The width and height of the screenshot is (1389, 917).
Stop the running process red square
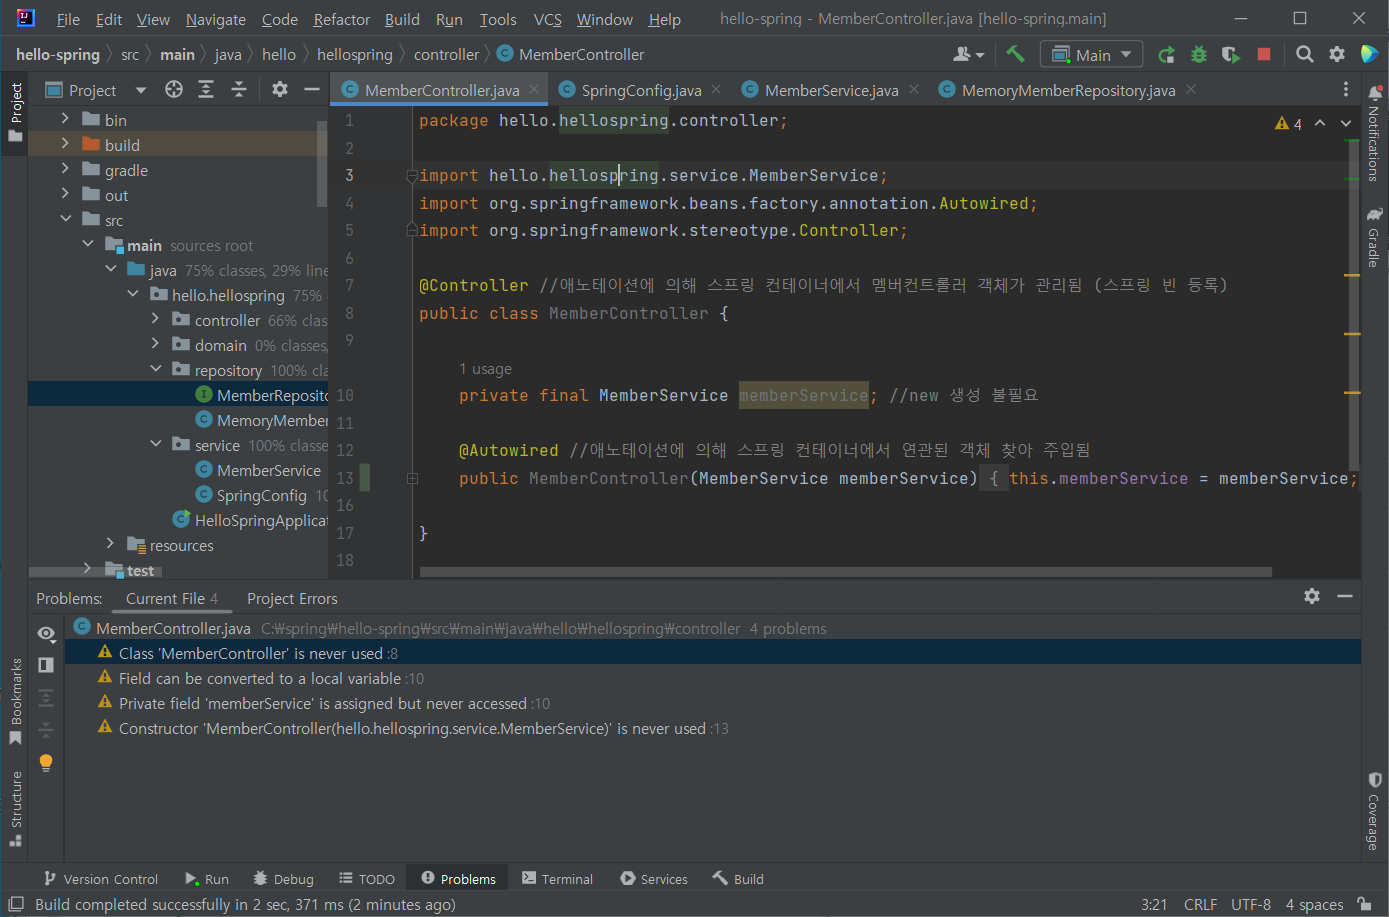[x=1264, y=54]
